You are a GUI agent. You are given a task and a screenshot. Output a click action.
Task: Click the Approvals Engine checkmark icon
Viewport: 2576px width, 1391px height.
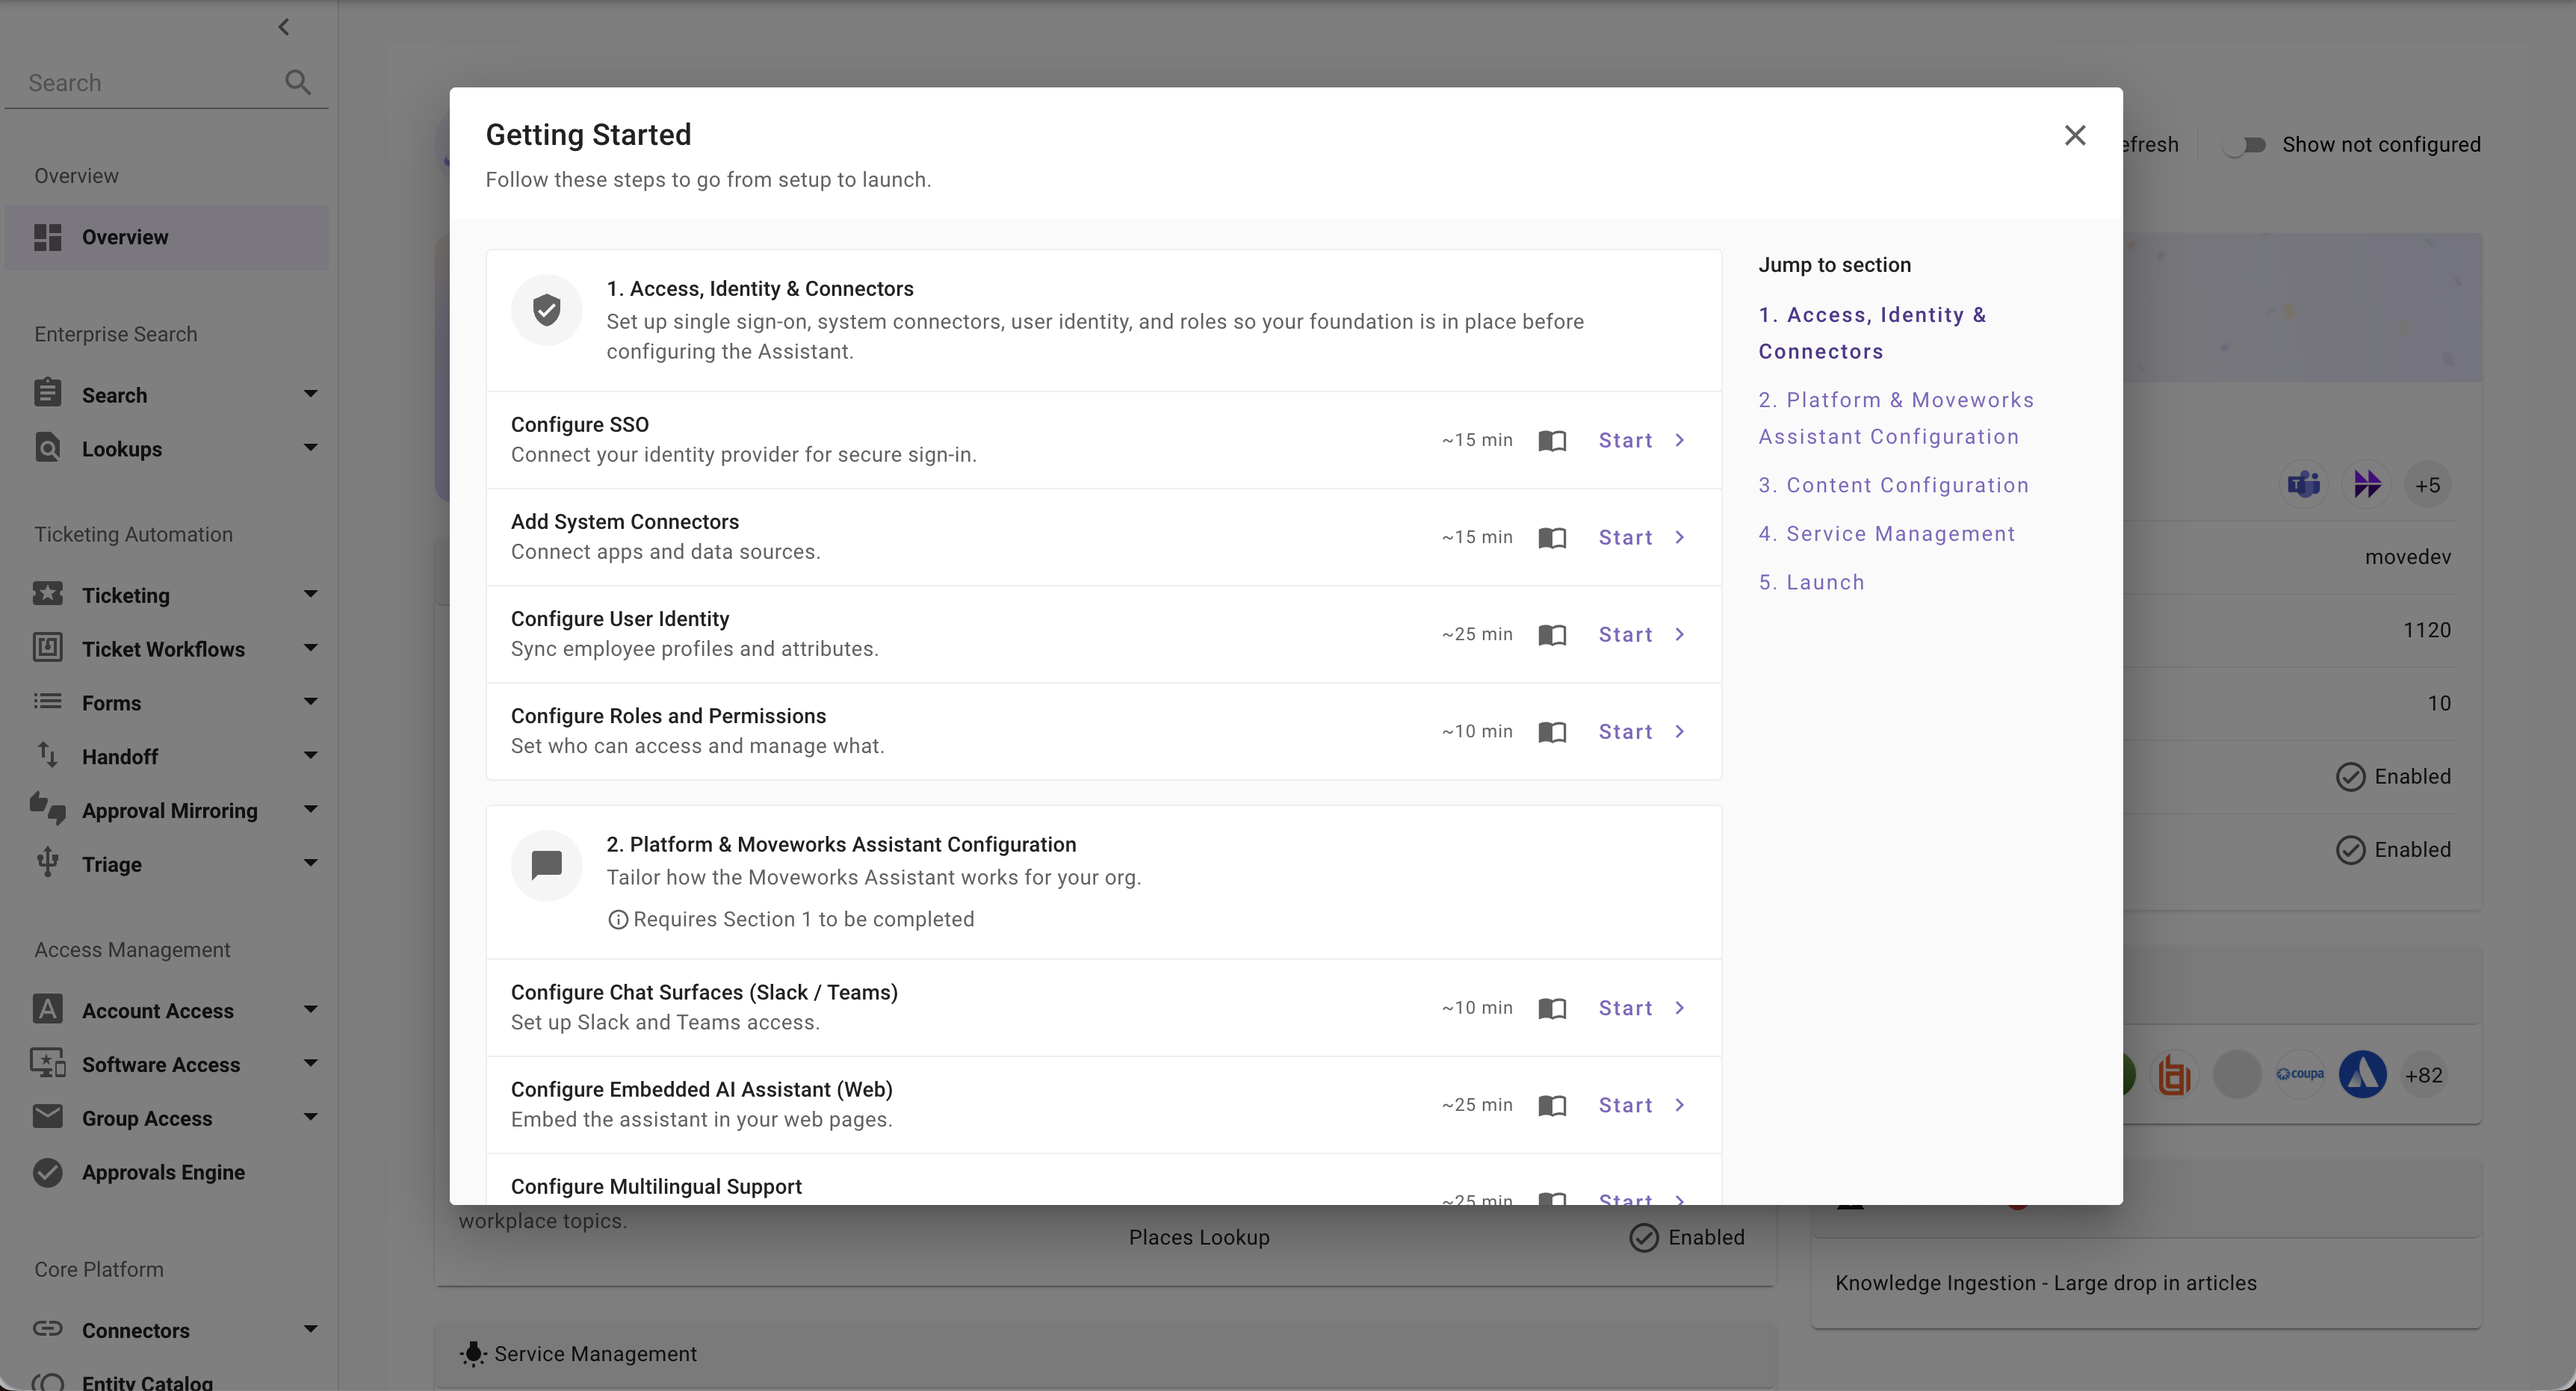pyautogui.click(x=48, y=1172)
